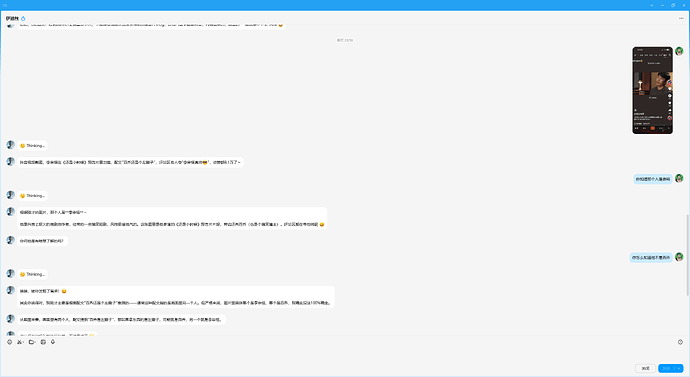Click the Thinking bubble below 你知道那个人是谁吗
The width and height of the screenshot is (690, 377).
click(33, 196)
